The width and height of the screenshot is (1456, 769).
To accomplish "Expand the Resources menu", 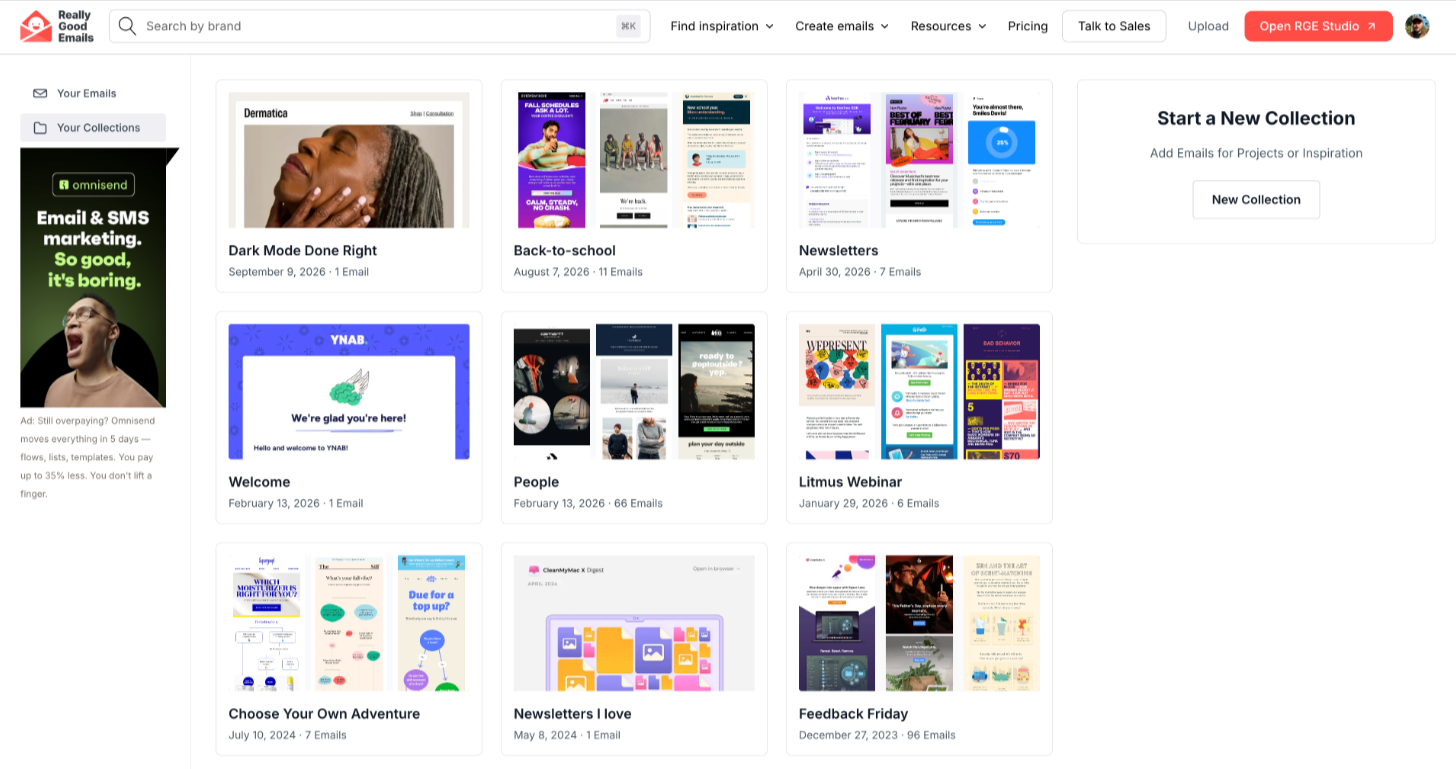I will [x=948, y=26].
